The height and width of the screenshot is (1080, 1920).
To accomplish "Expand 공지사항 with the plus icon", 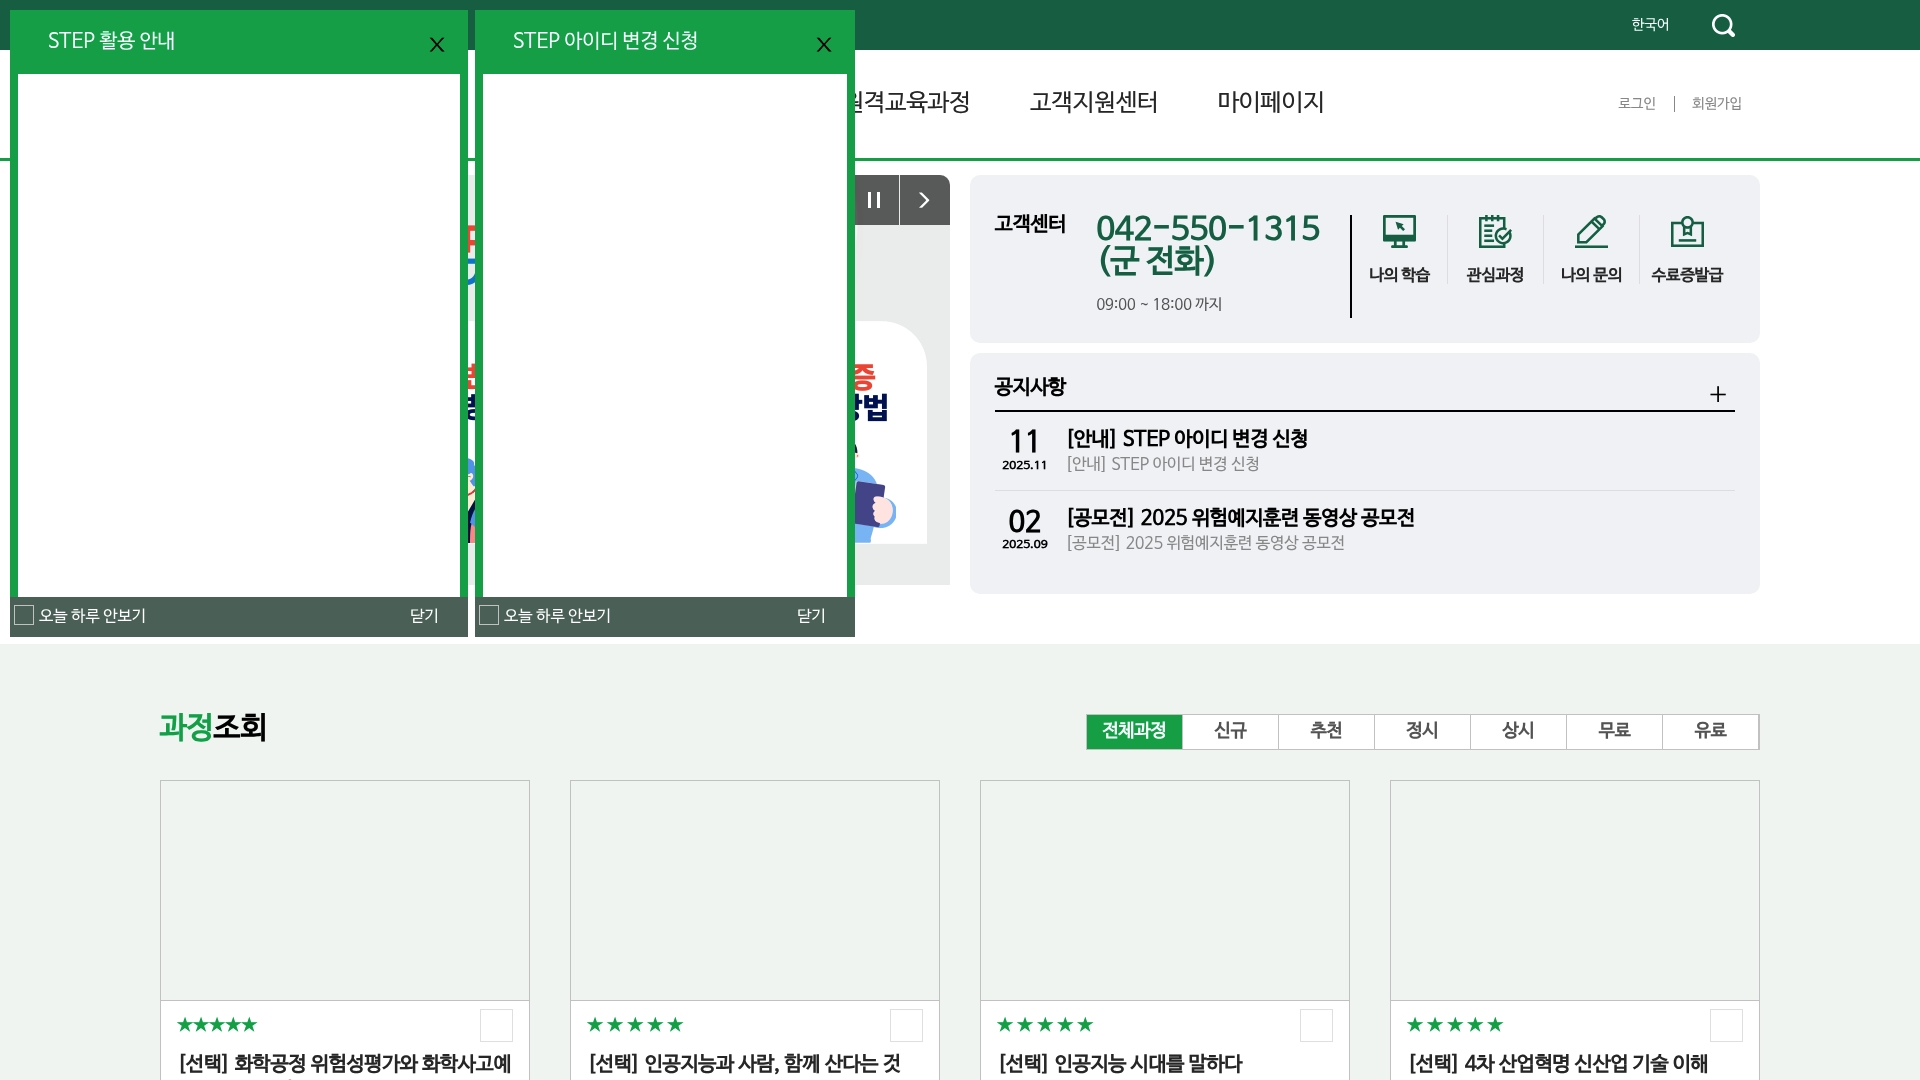I will (1718, 394).
